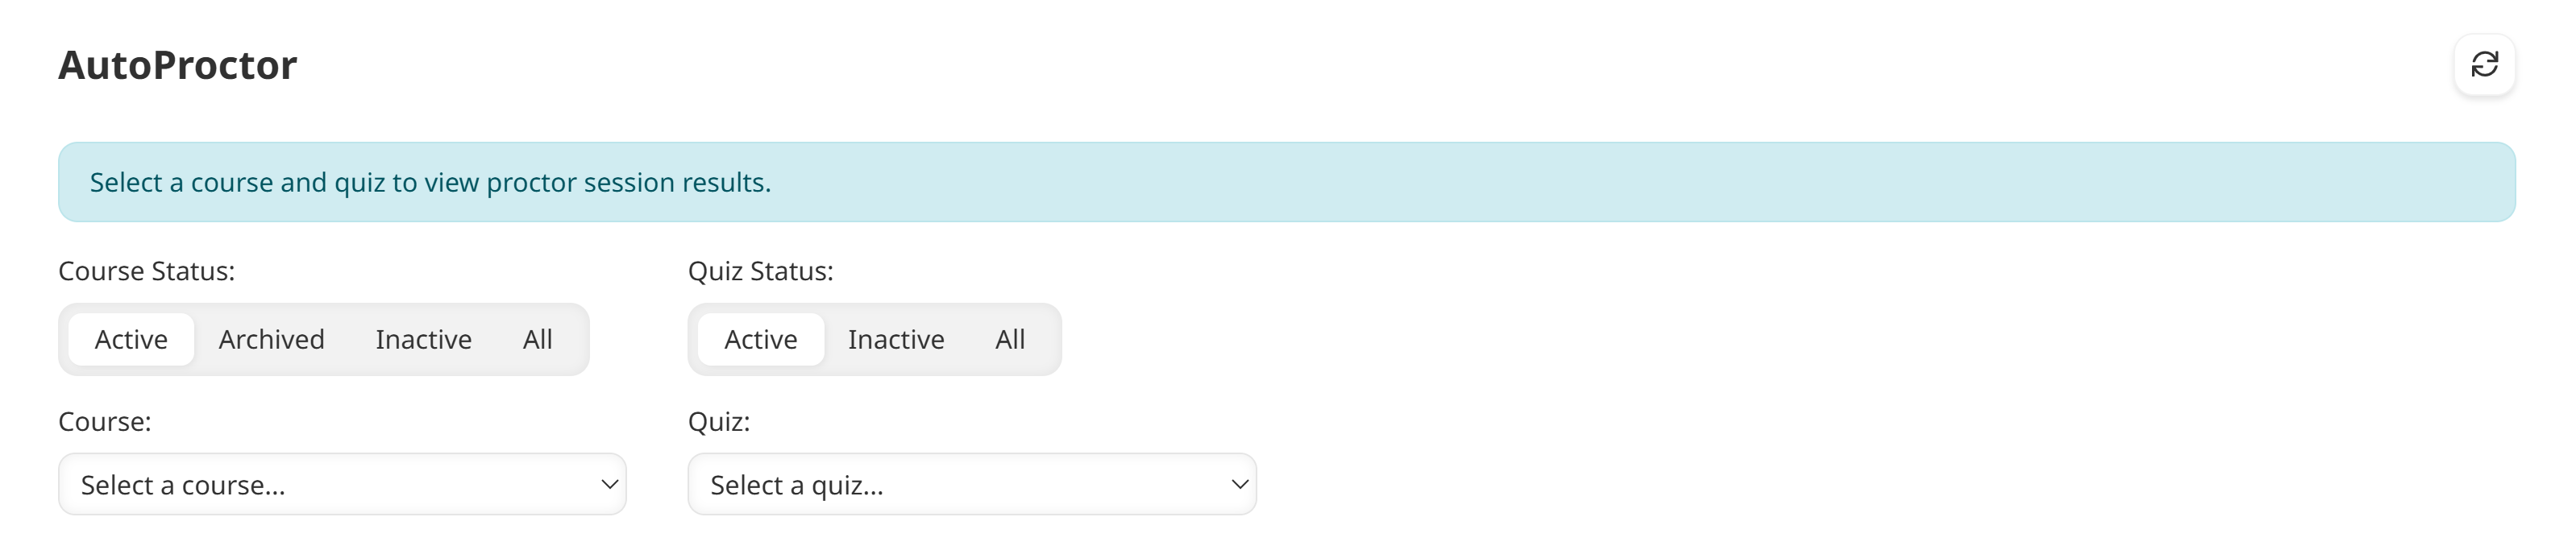
Task: Click the 'Course Status:' label
Action: [146, 271]
